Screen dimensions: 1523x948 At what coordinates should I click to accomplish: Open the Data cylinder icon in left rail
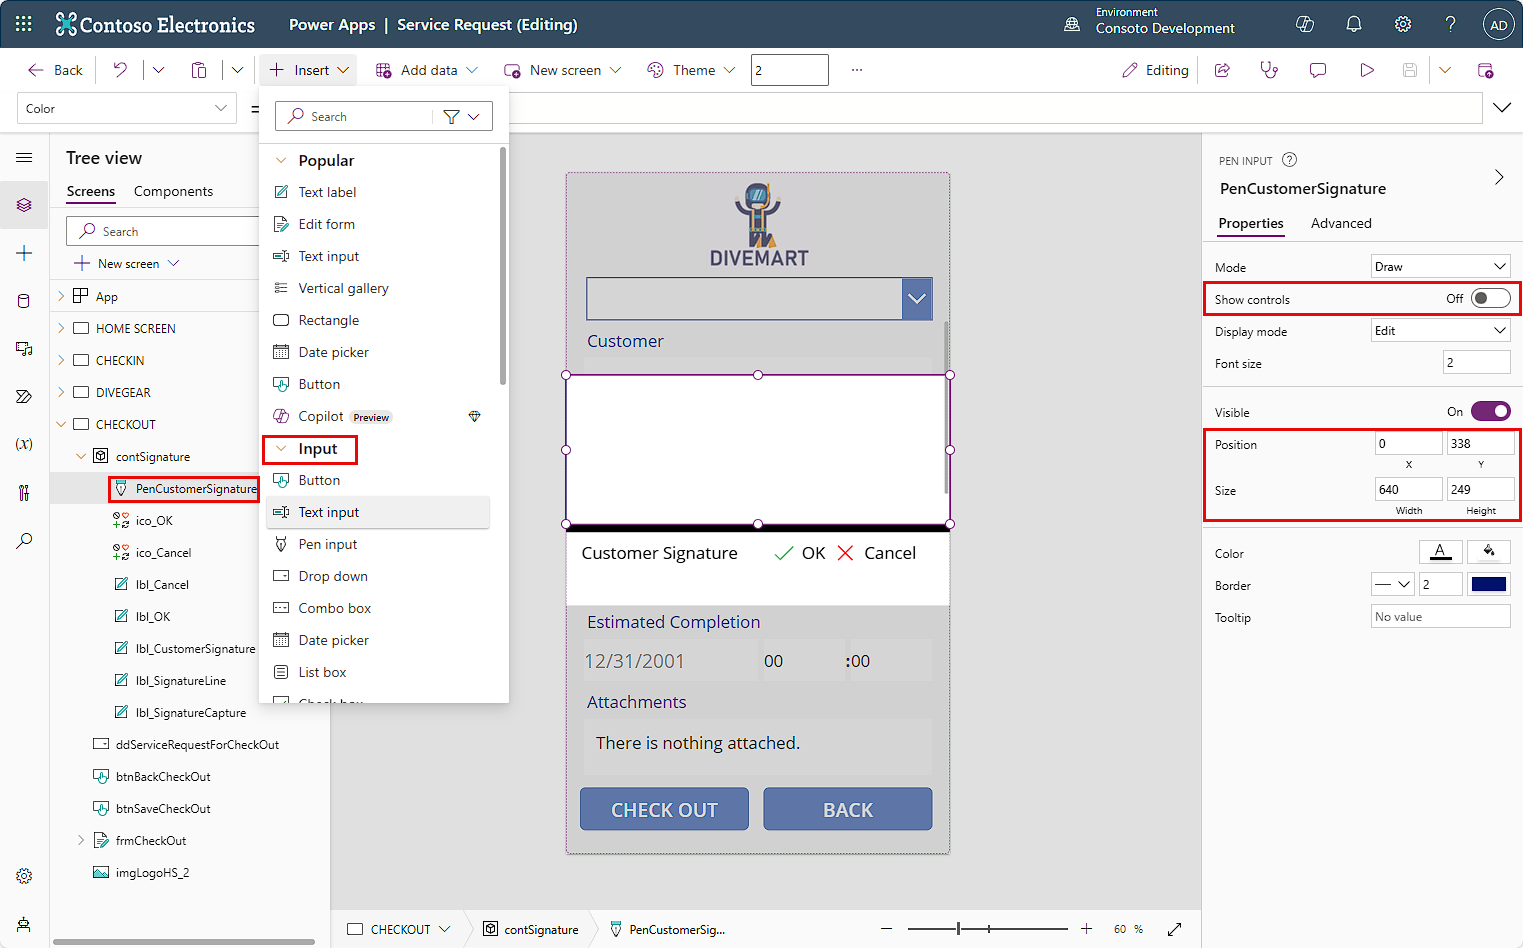point(24,301)
